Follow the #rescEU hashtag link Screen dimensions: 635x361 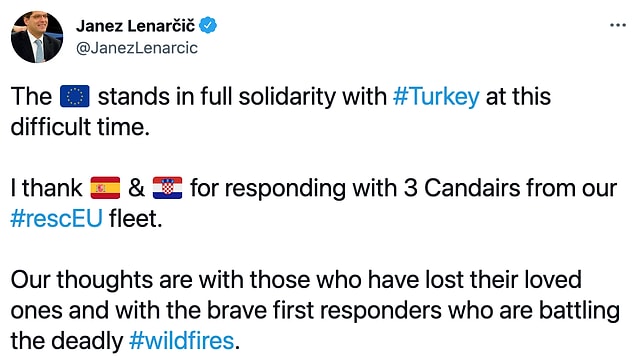(x=56, y=219)
